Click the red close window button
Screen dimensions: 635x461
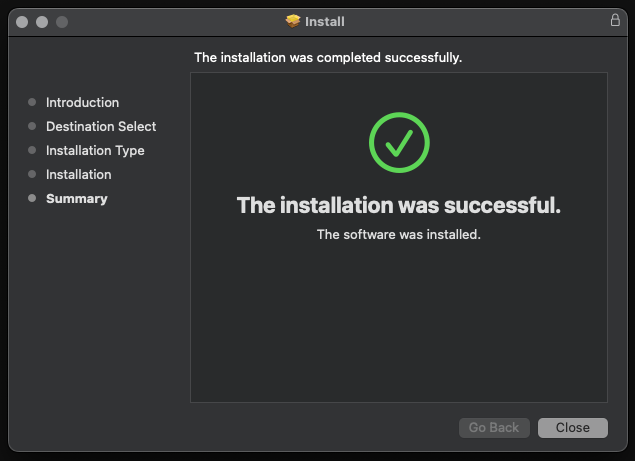click(x=22, y=21)
